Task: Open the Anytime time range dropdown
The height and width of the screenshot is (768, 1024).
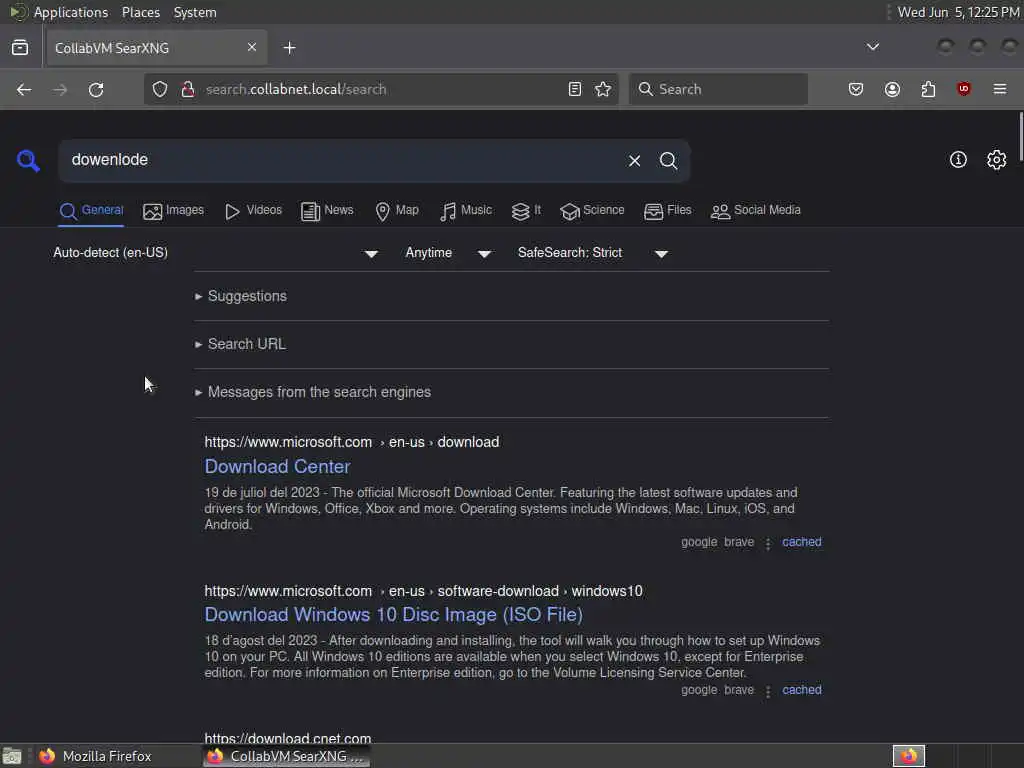Action: (448, 253)
